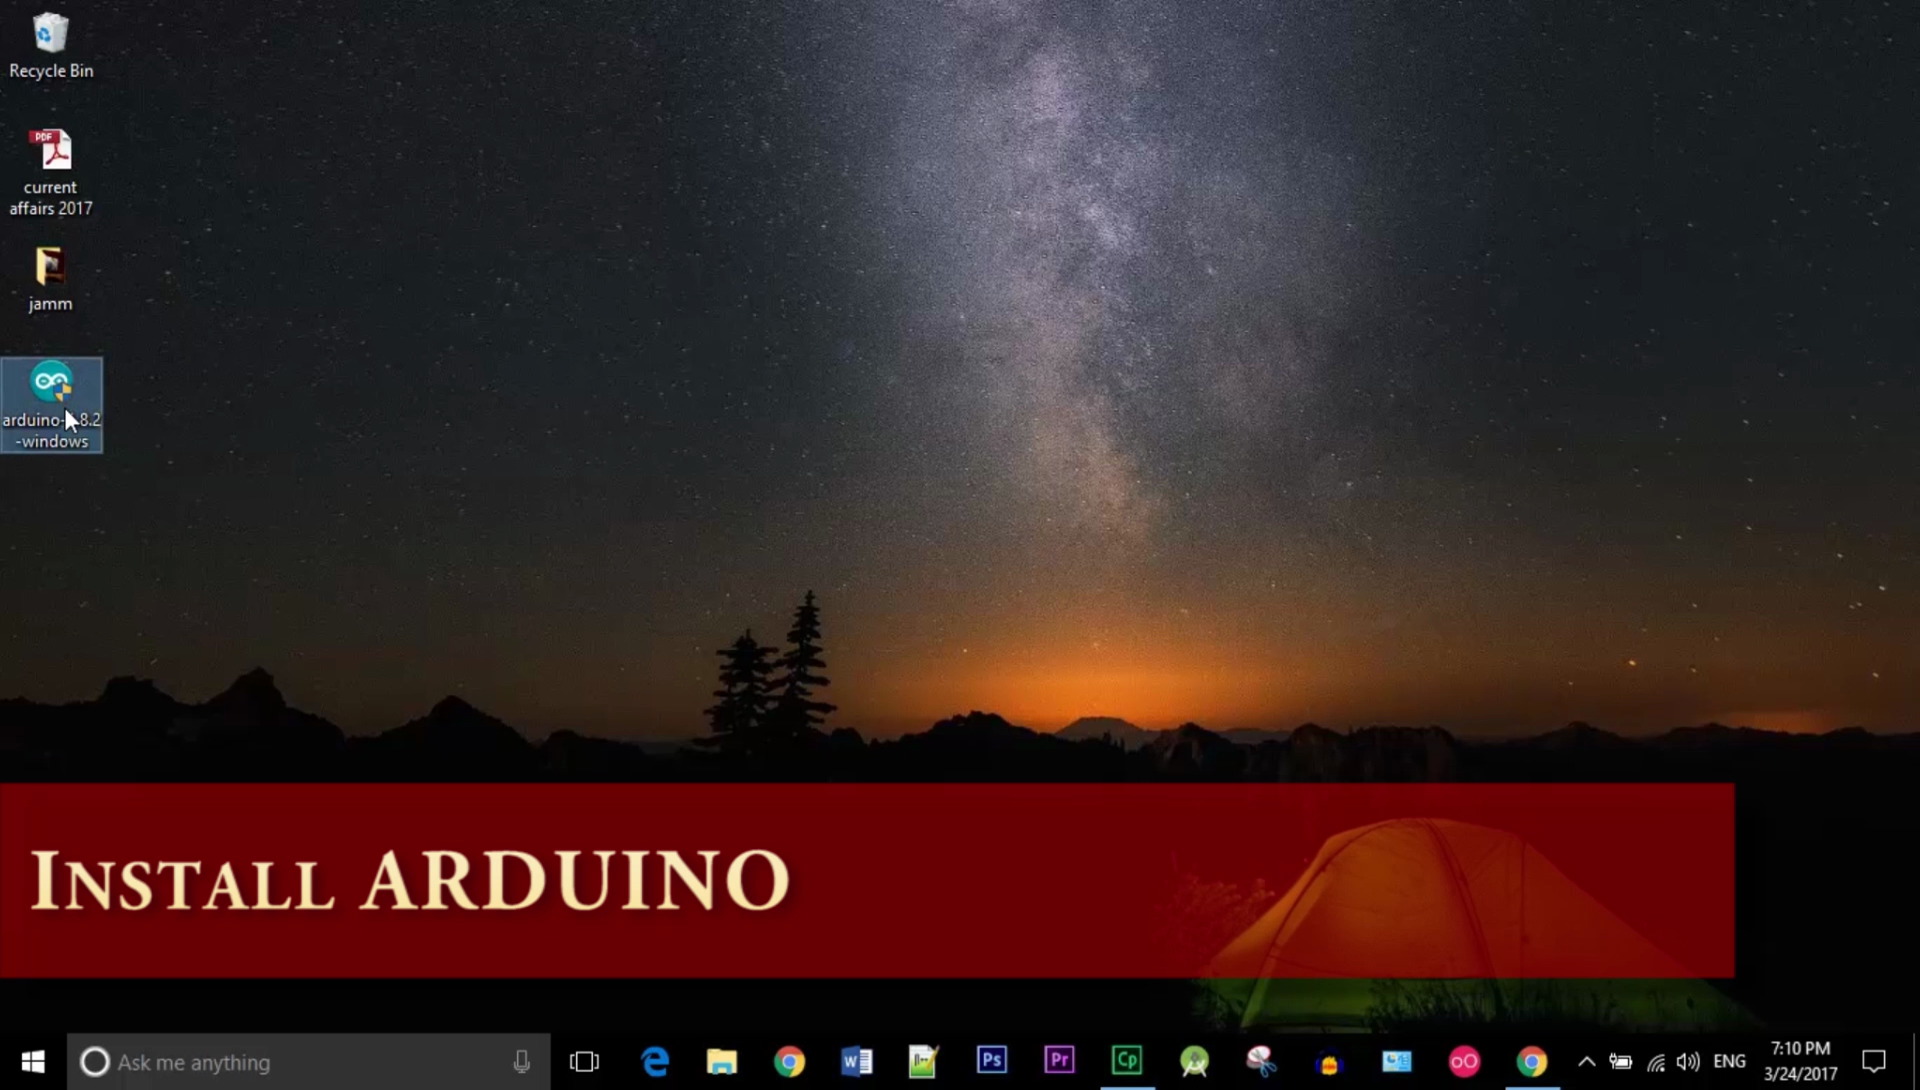1920x1090 pixels.
Task: Click the Ask me anything search box
Action: pos(309,1061)
